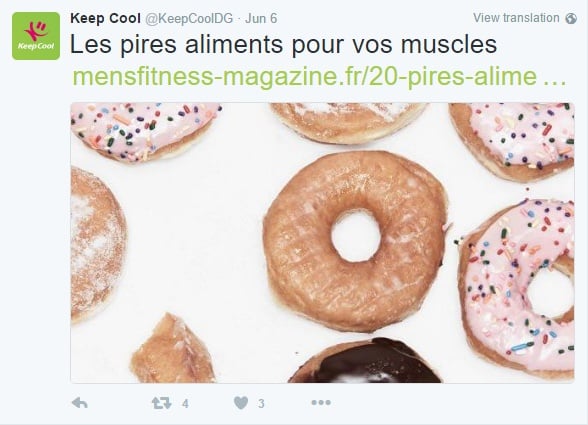This screenshot has width=588, height=425.
Task: Click the like count 3
Action: pyautogui.click(x=261, y=404)
